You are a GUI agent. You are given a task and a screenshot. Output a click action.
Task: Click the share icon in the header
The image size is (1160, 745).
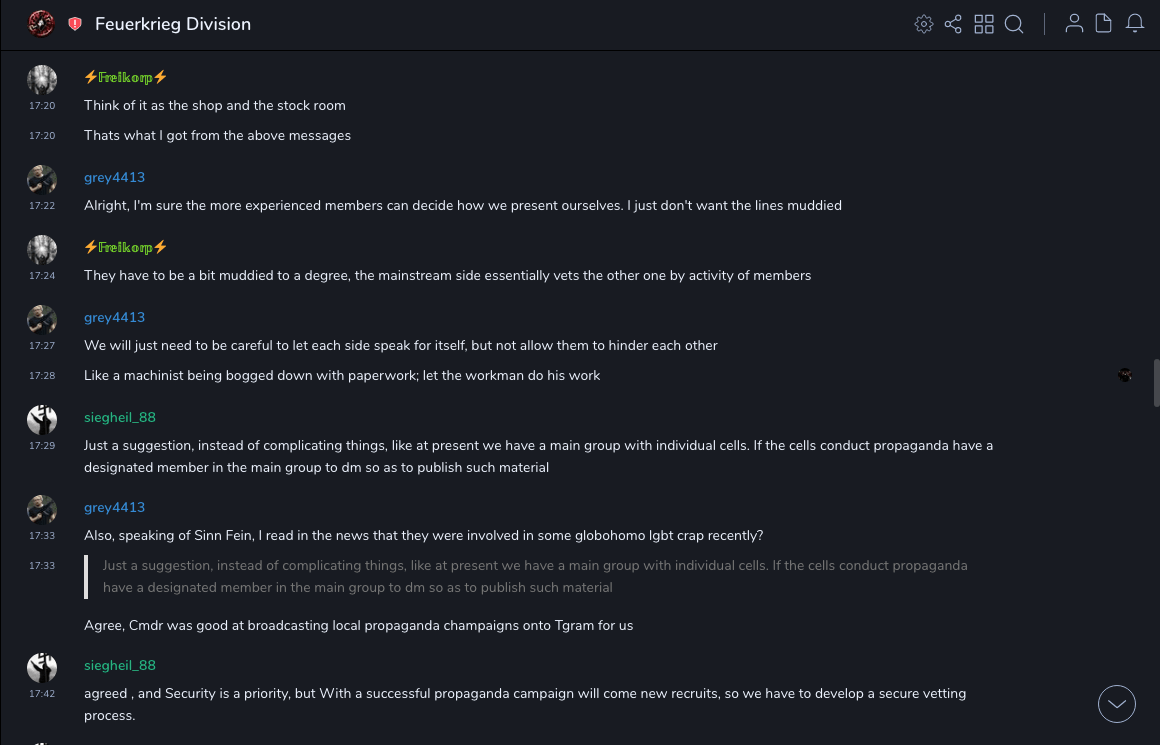[x=953, y=24]
